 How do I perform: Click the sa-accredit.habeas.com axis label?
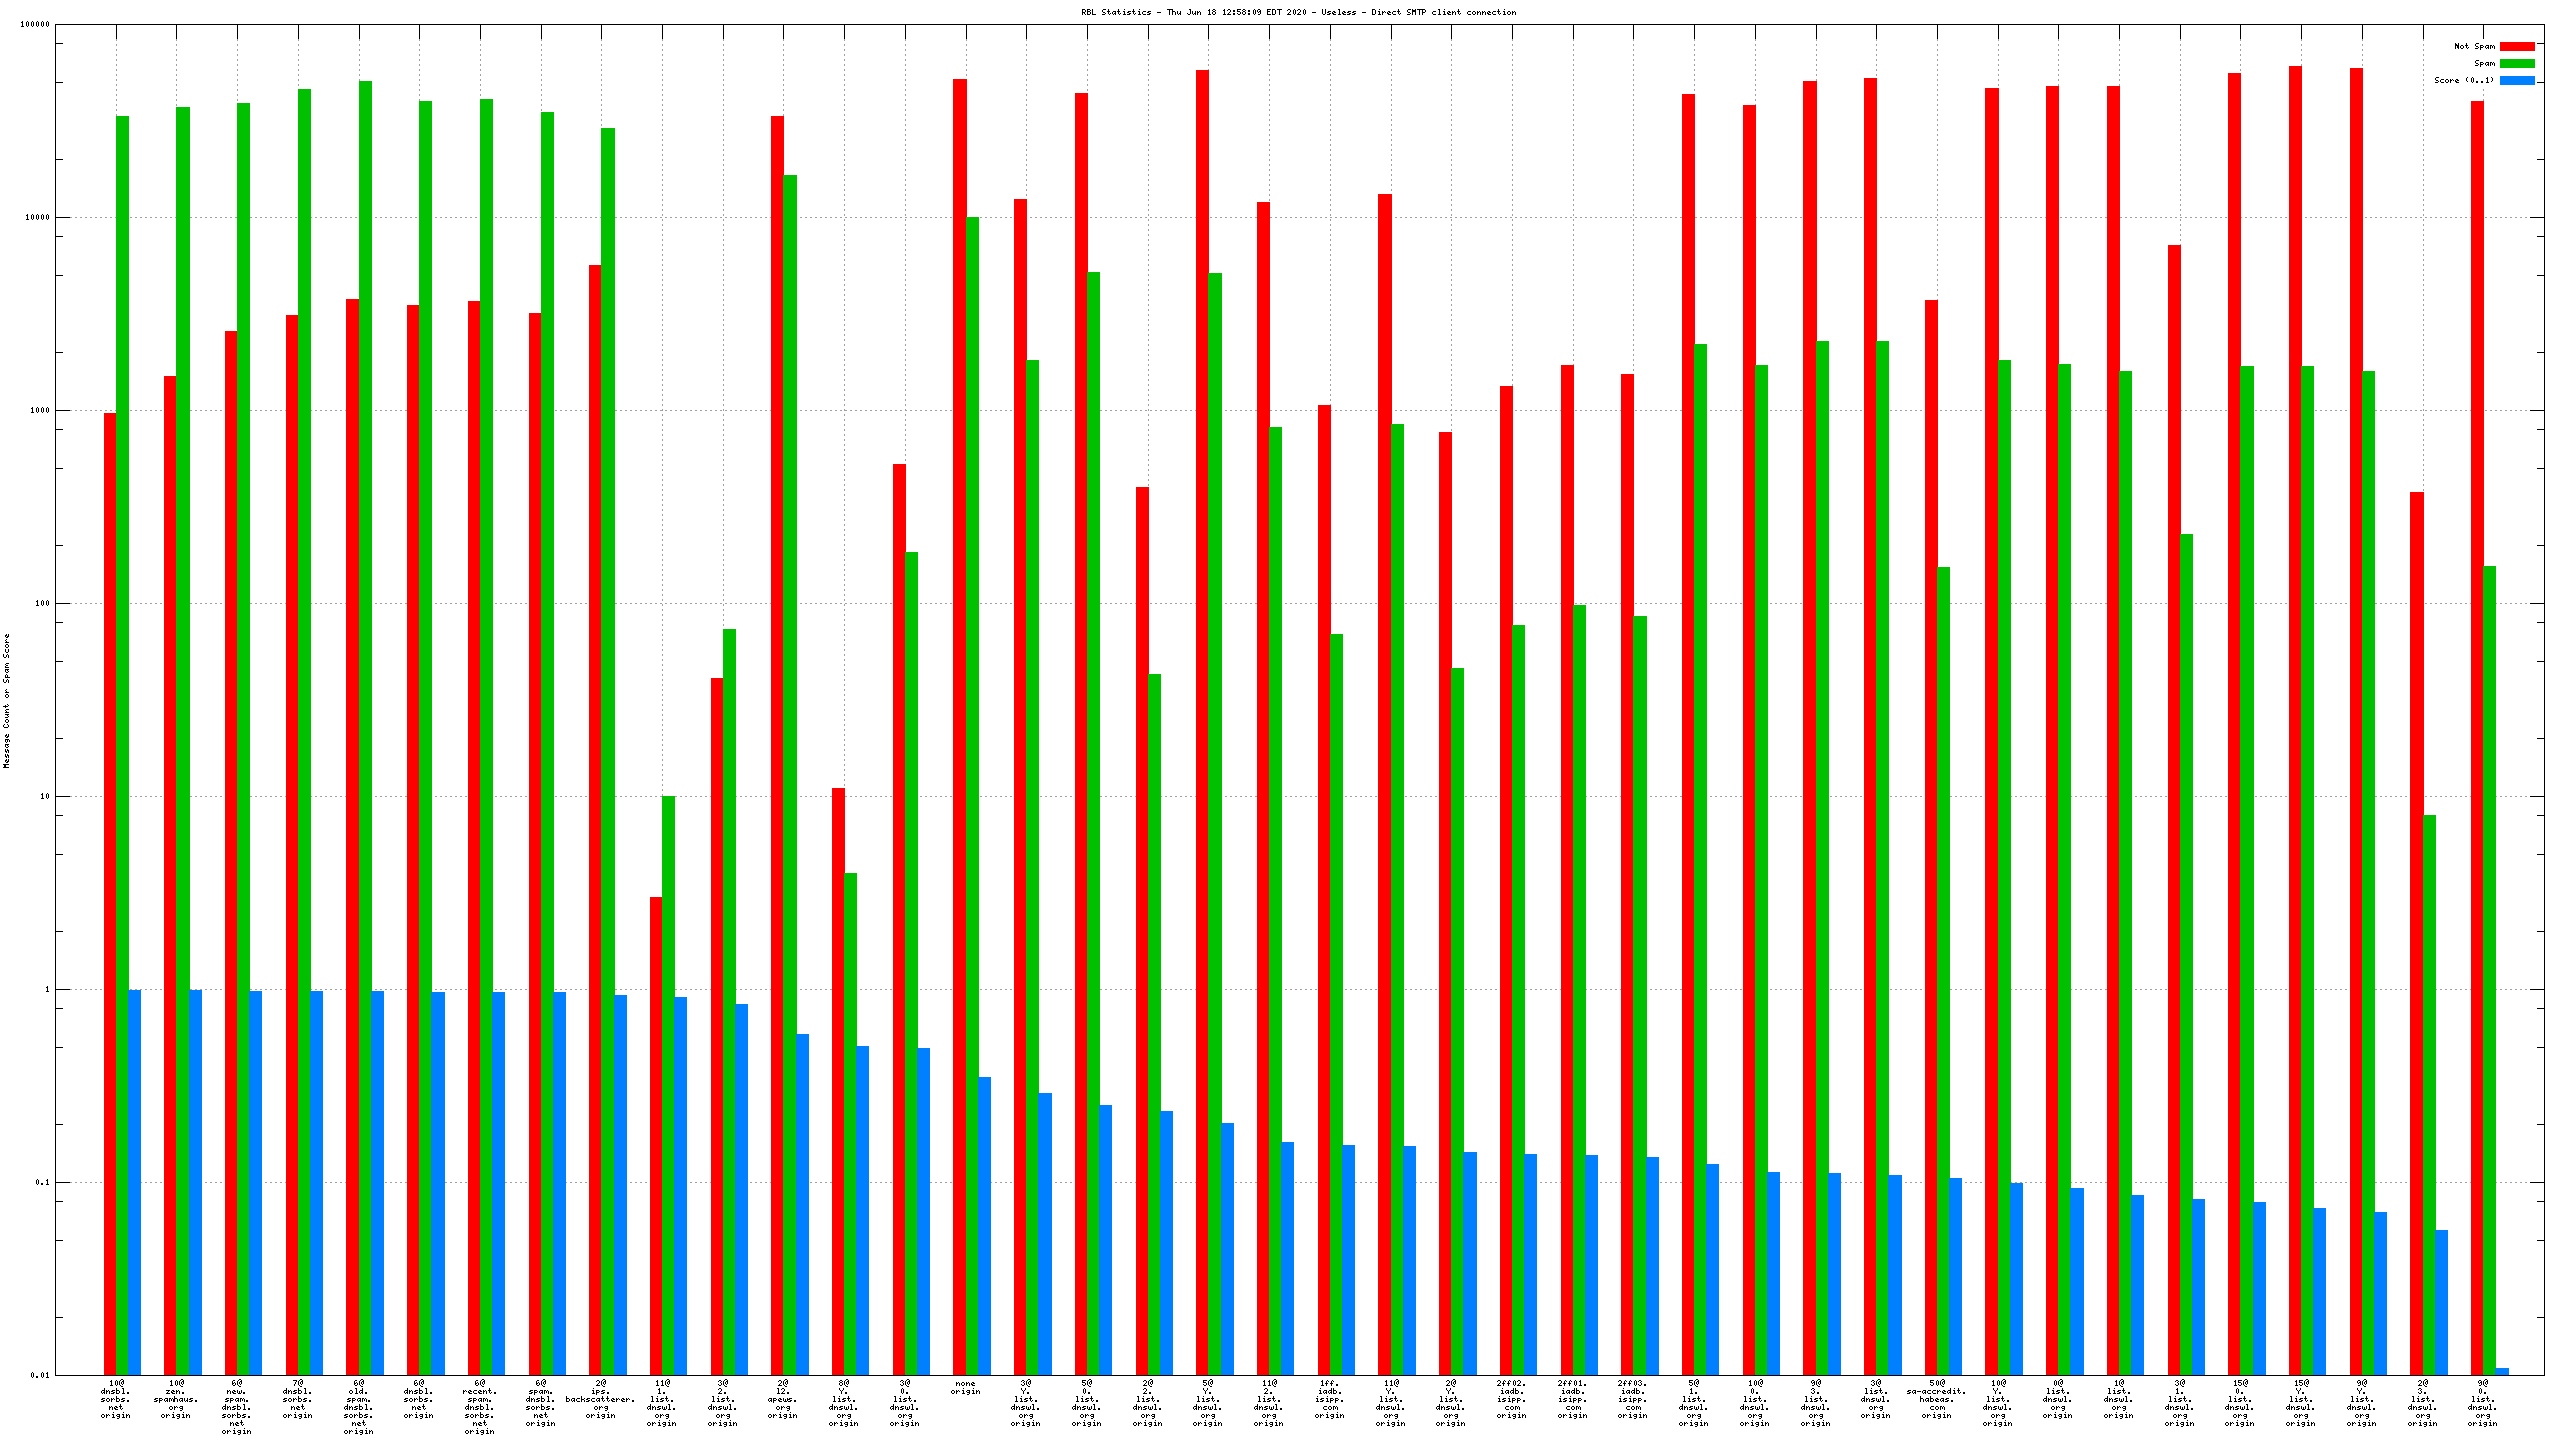[1936, 1399]
